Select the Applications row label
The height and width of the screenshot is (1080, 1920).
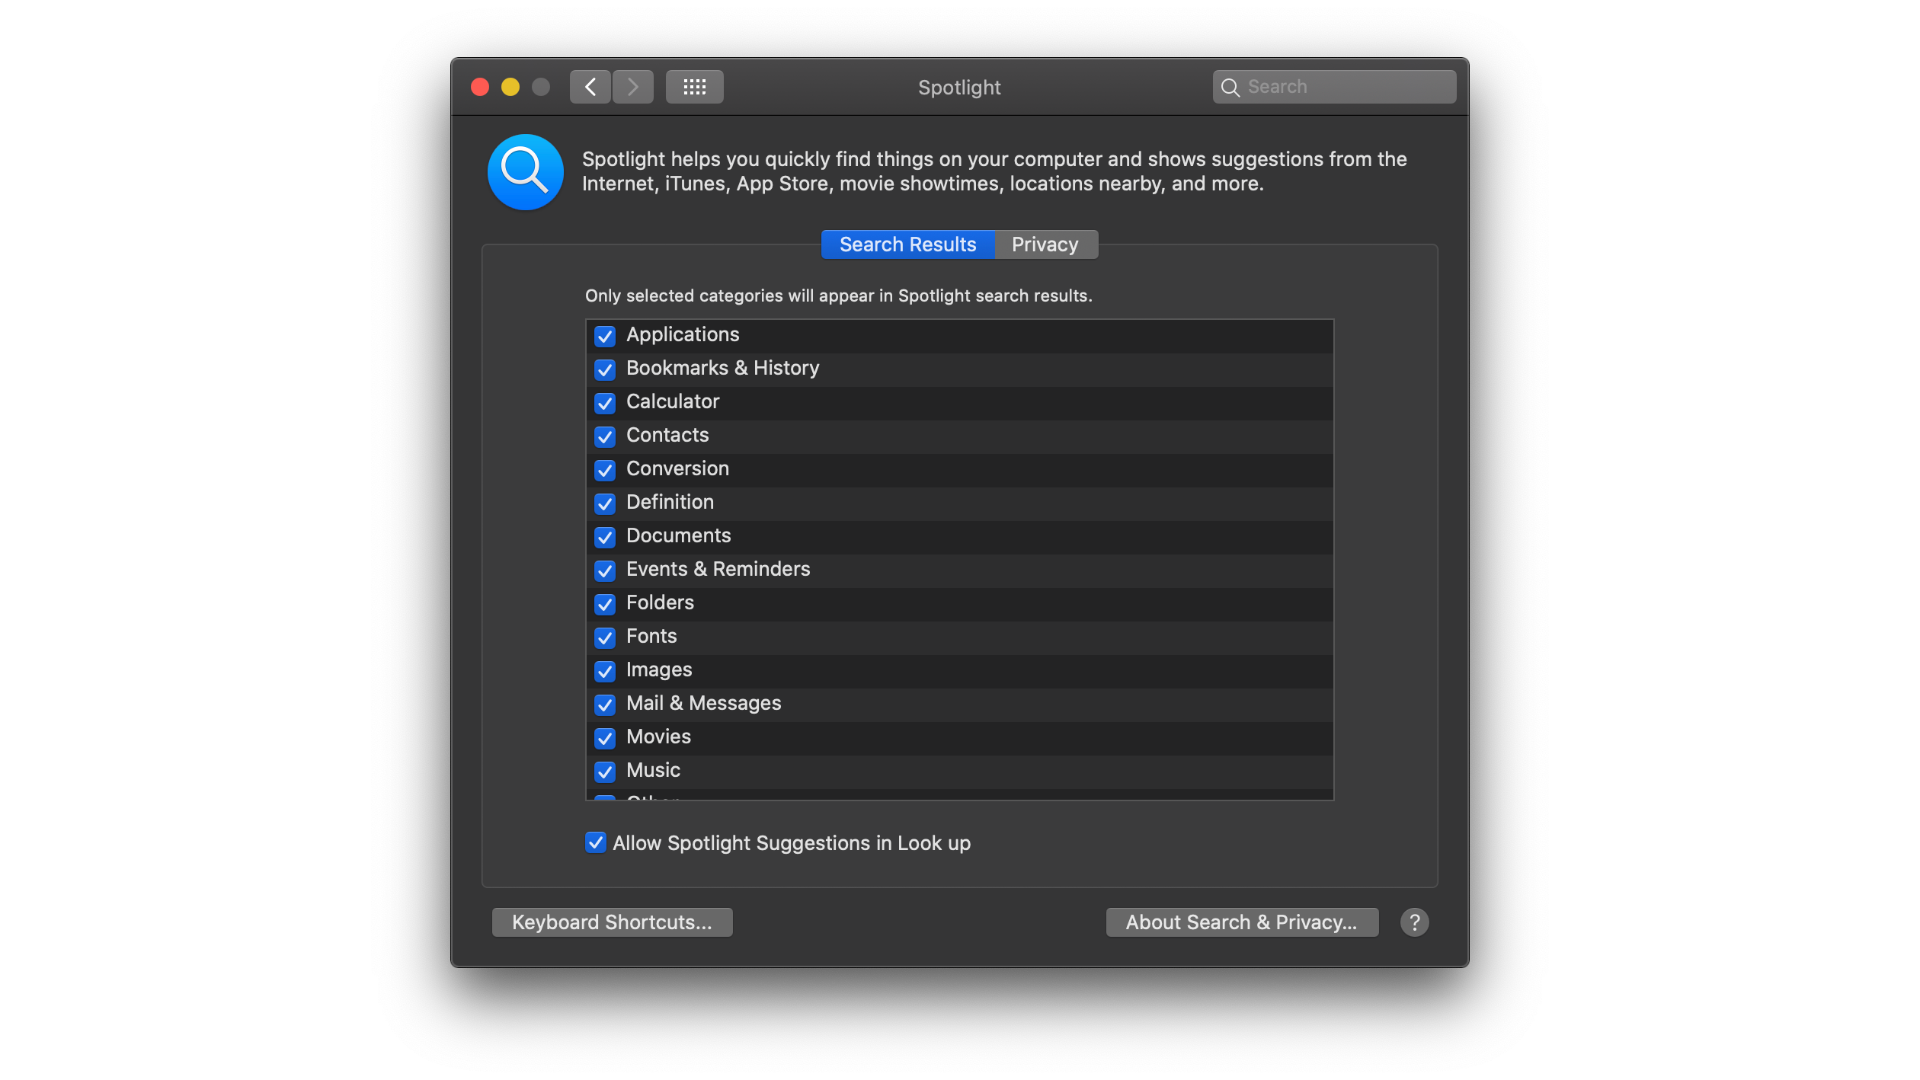683,335
